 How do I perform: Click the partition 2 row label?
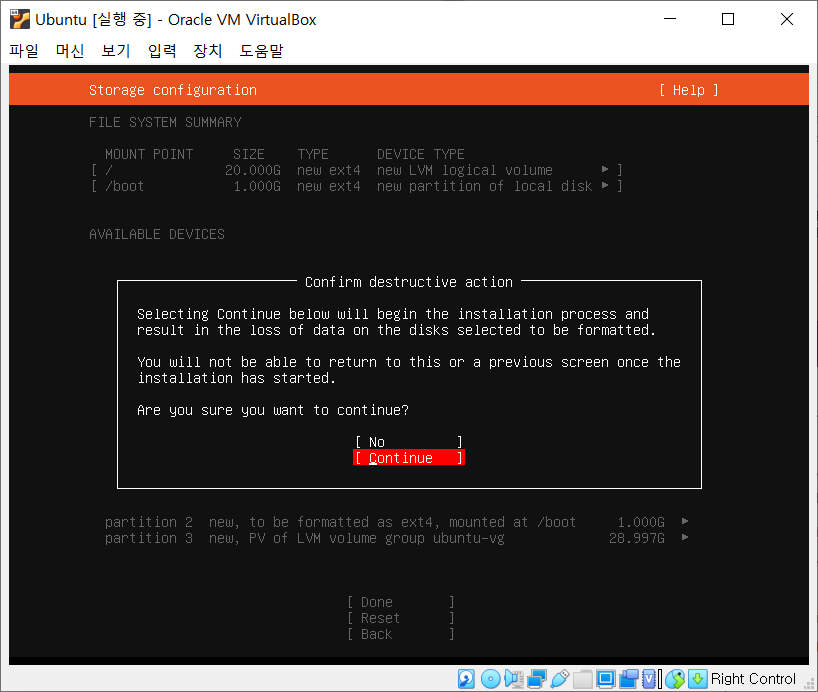[x=149, y=522]
